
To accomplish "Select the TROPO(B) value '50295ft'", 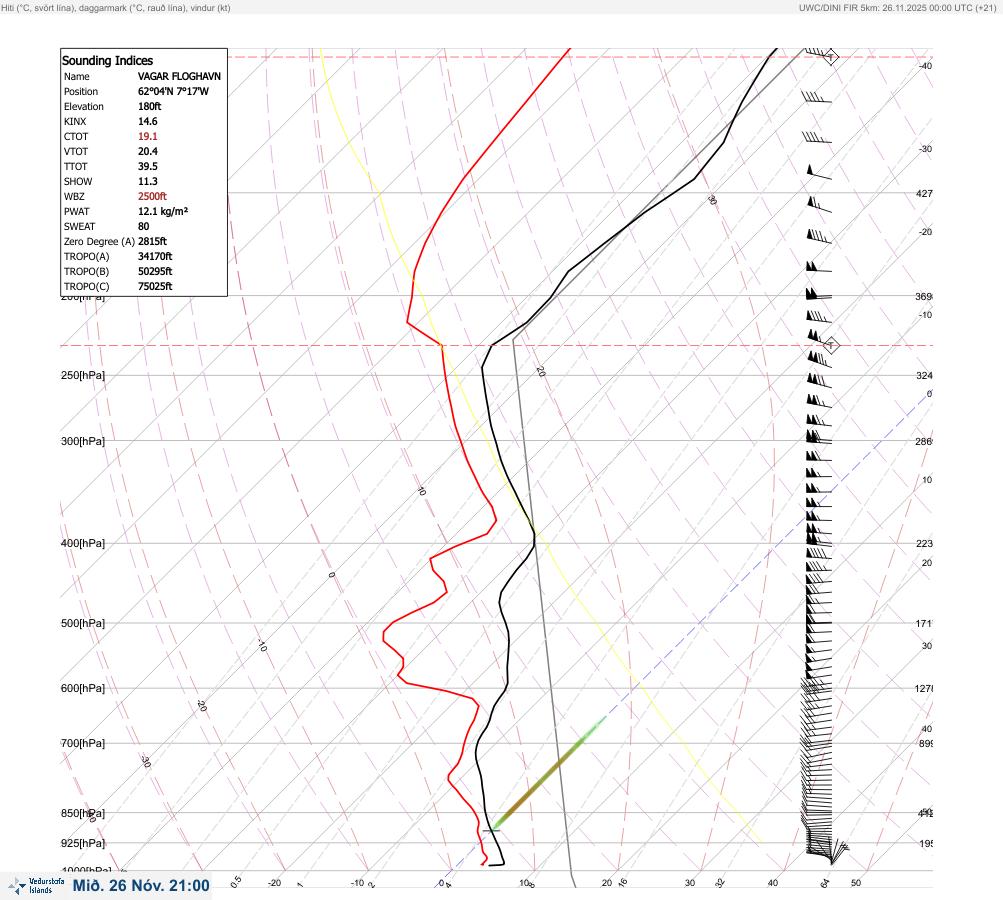I will point(155,271).
